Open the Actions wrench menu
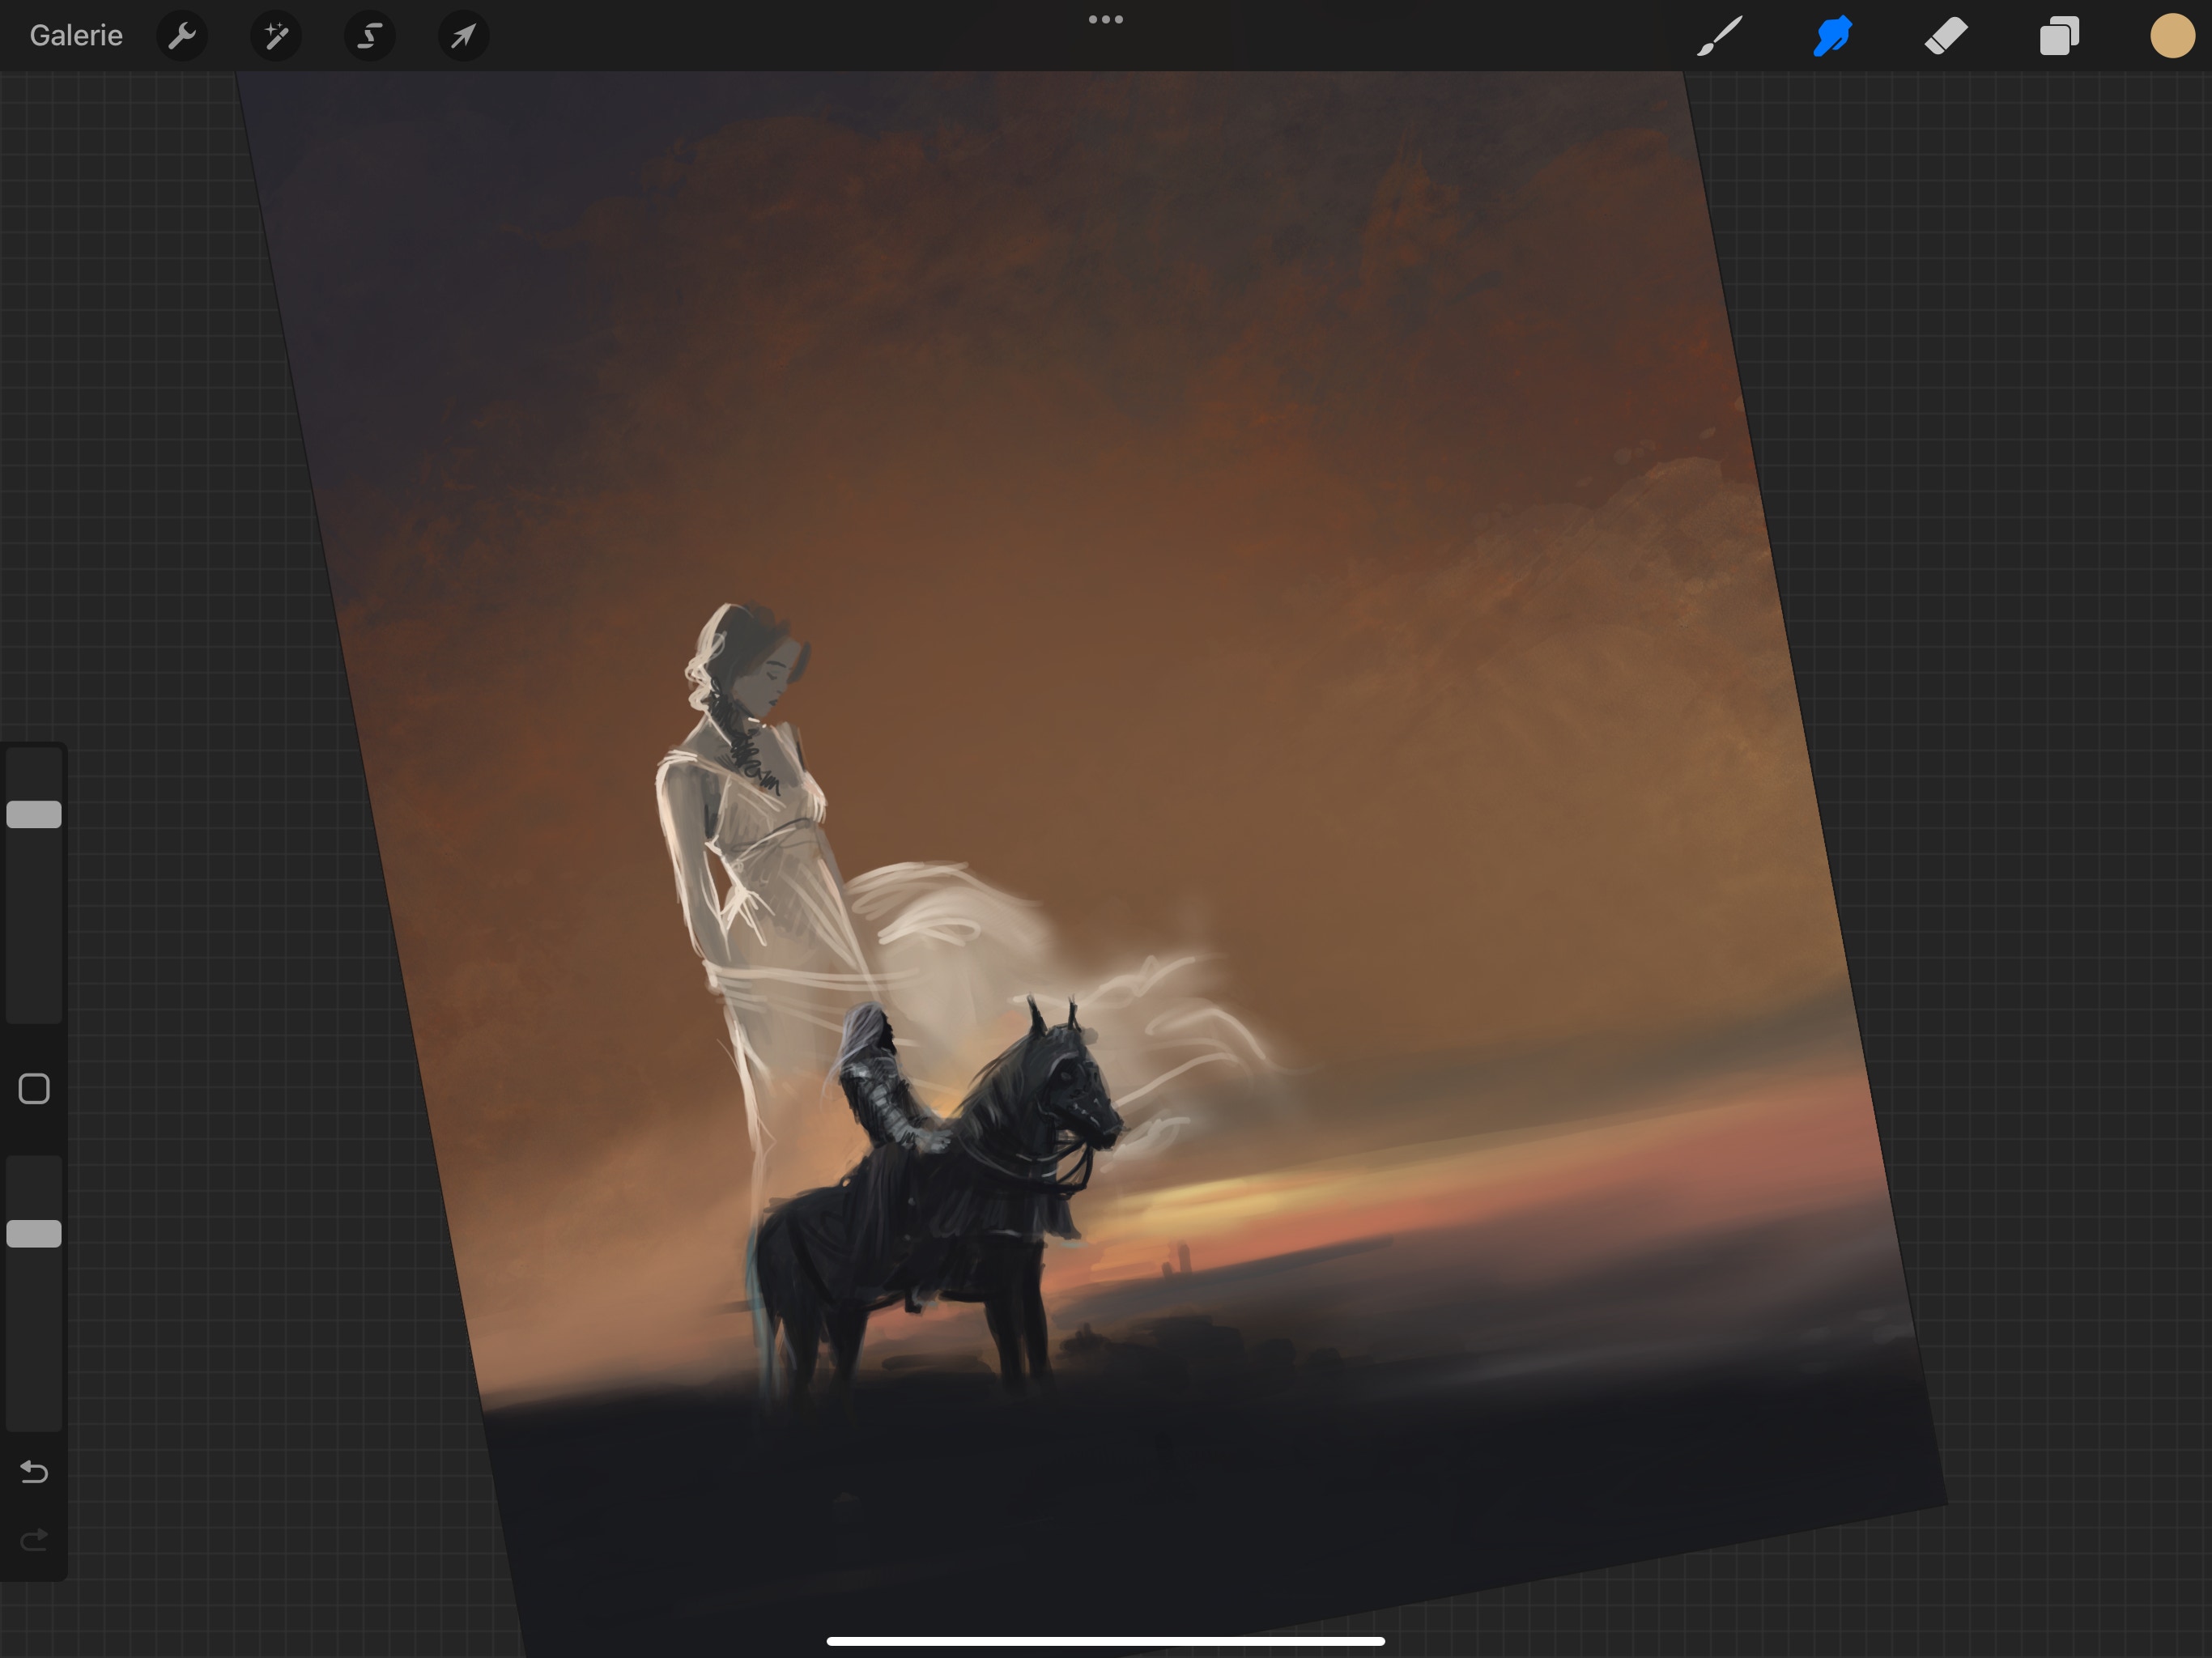The image size is (2212, 1658). pyautogui.click(x=182, y=36)
